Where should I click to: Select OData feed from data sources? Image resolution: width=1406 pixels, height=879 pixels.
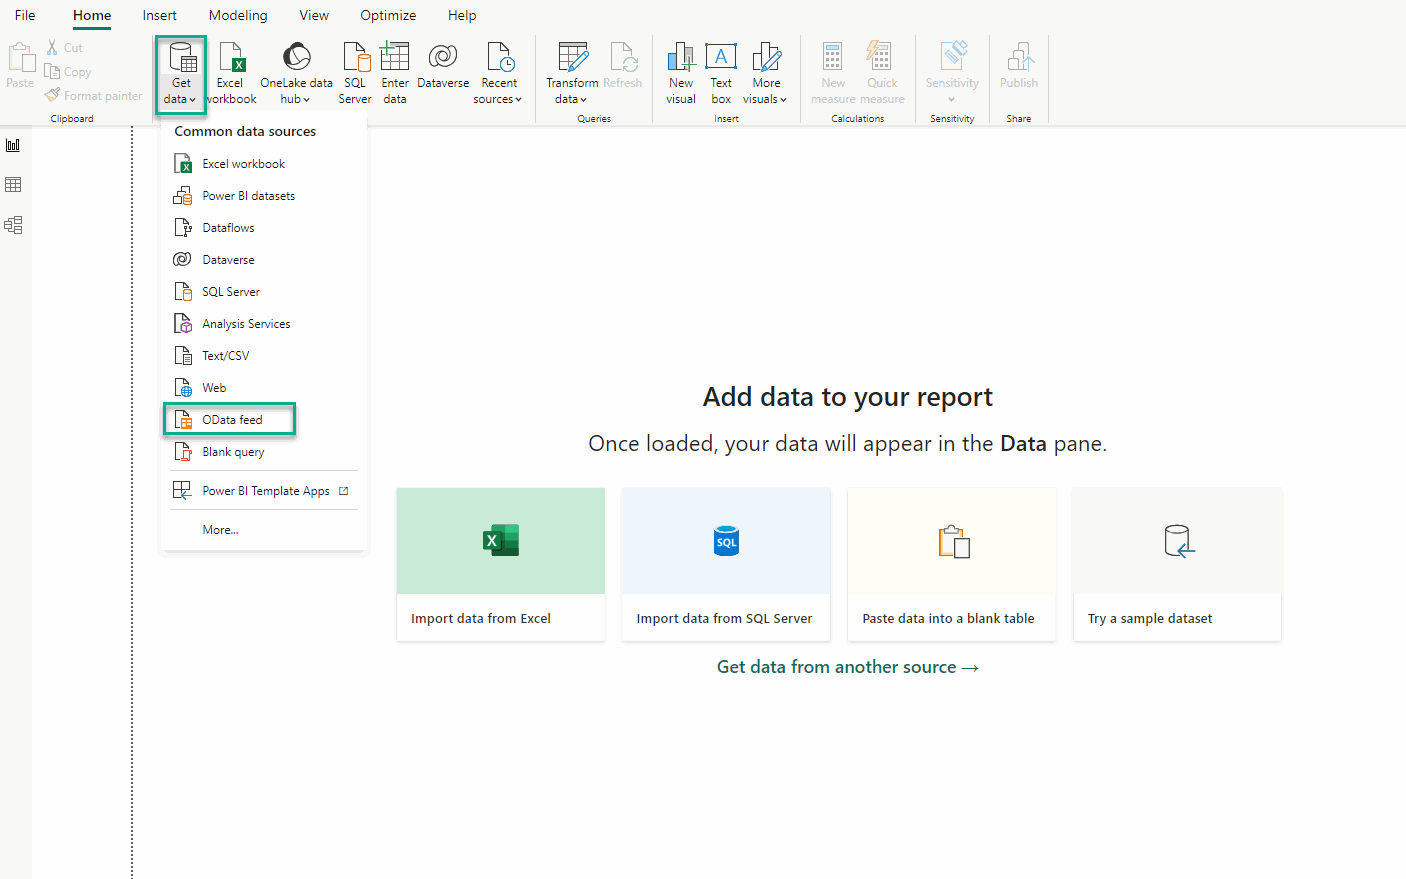(x=232, y=420)
